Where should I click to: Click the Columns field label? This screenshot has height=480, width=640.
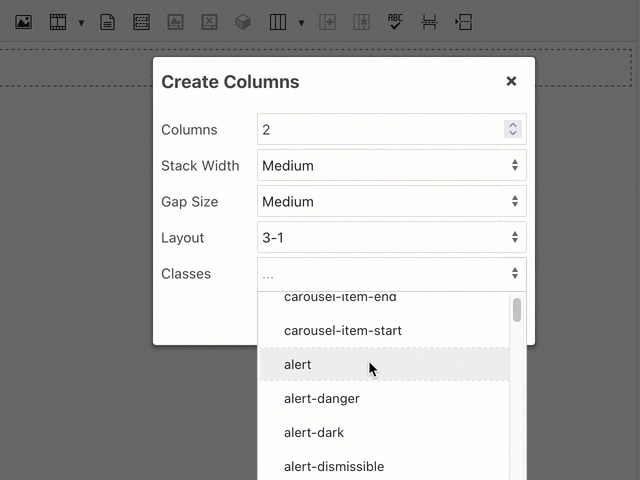(189, 130)
